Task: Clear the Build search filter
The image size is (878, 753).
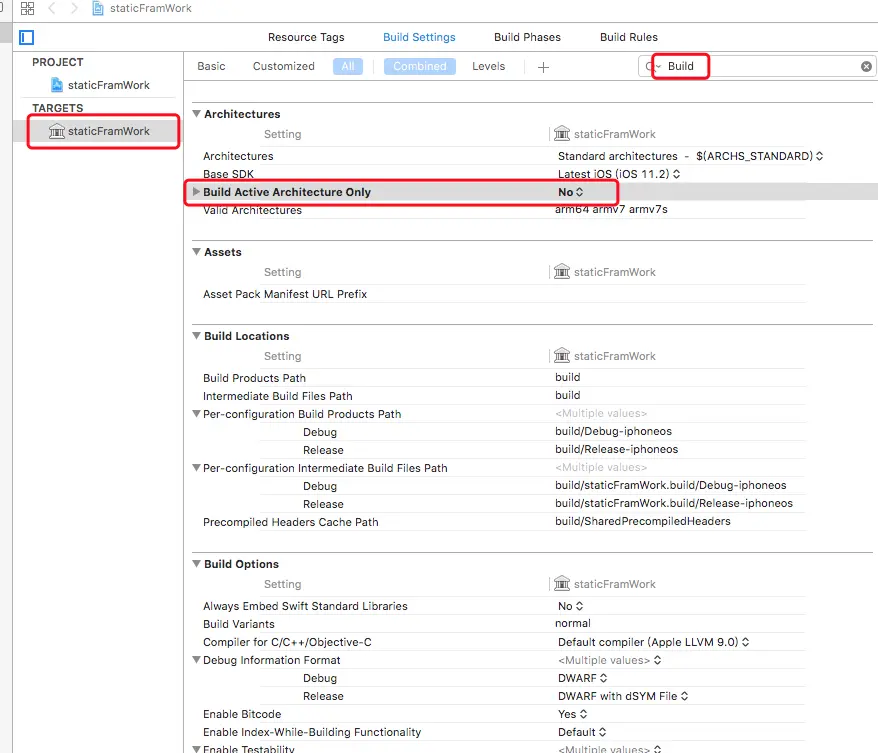Action: (866, 67)
